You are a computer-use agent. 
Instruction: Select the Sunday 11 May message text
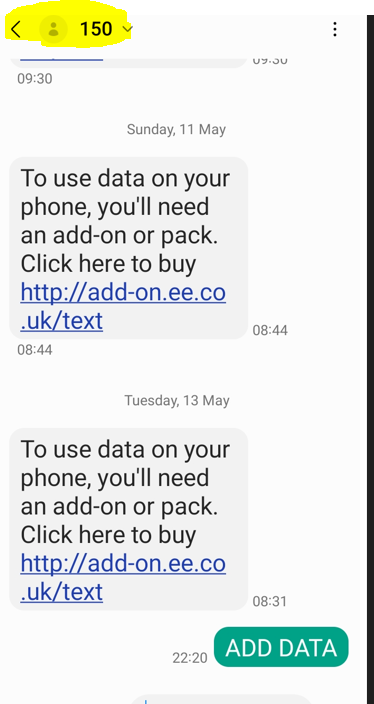(128, 248)
